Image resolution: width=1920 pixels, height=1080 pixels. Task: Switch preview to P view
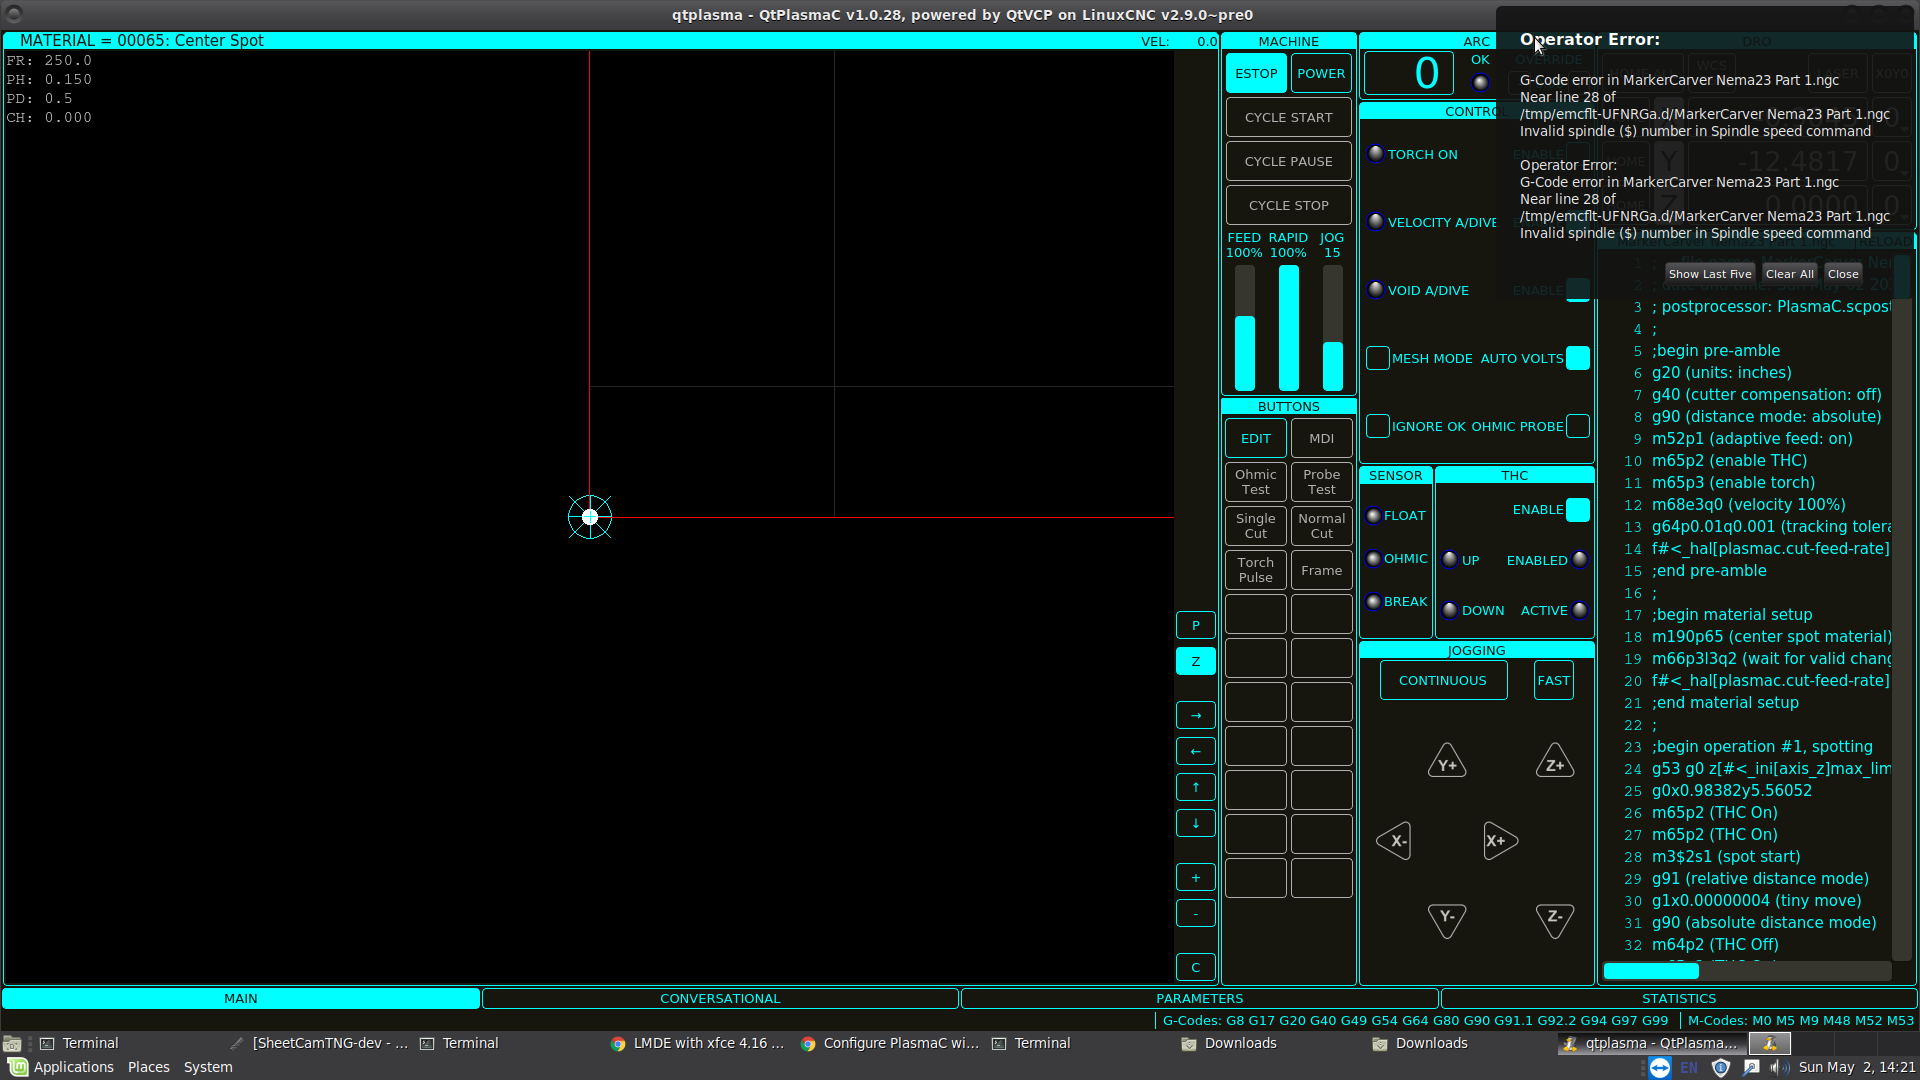click(1196, 625)
